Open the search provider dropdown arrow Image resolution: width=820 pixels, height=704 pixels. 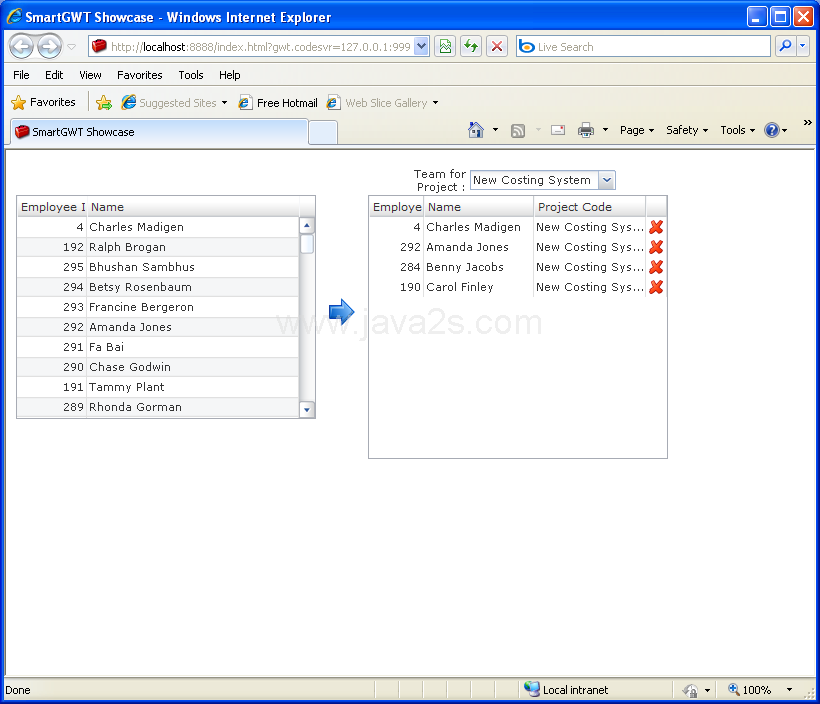803,47
